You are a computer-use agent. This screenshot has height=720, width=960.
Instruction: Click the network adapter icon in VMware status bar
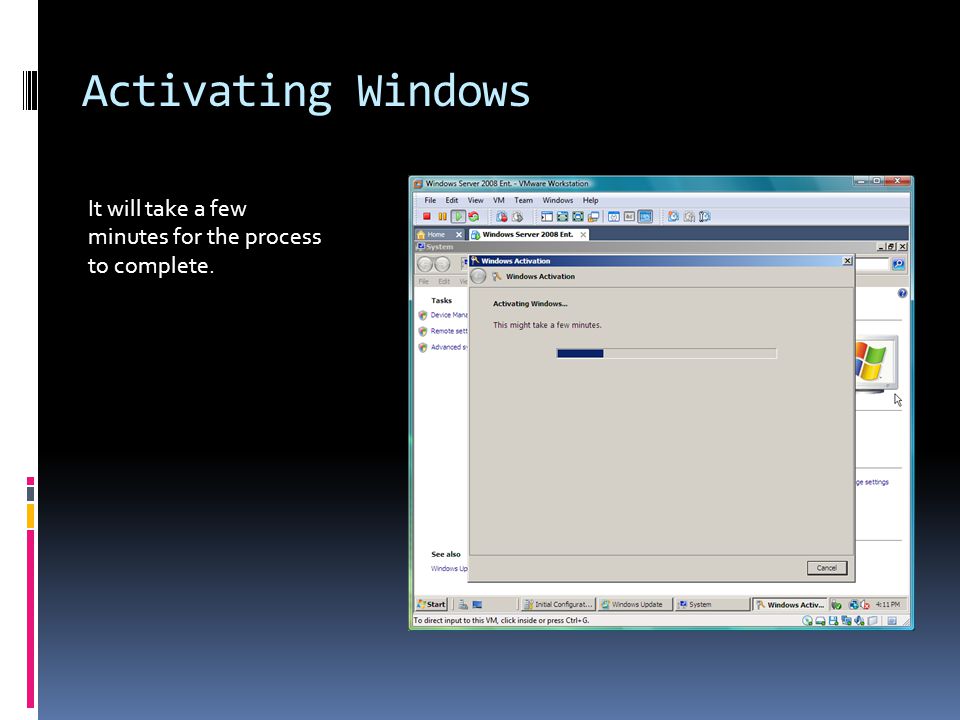pos(846,621)
